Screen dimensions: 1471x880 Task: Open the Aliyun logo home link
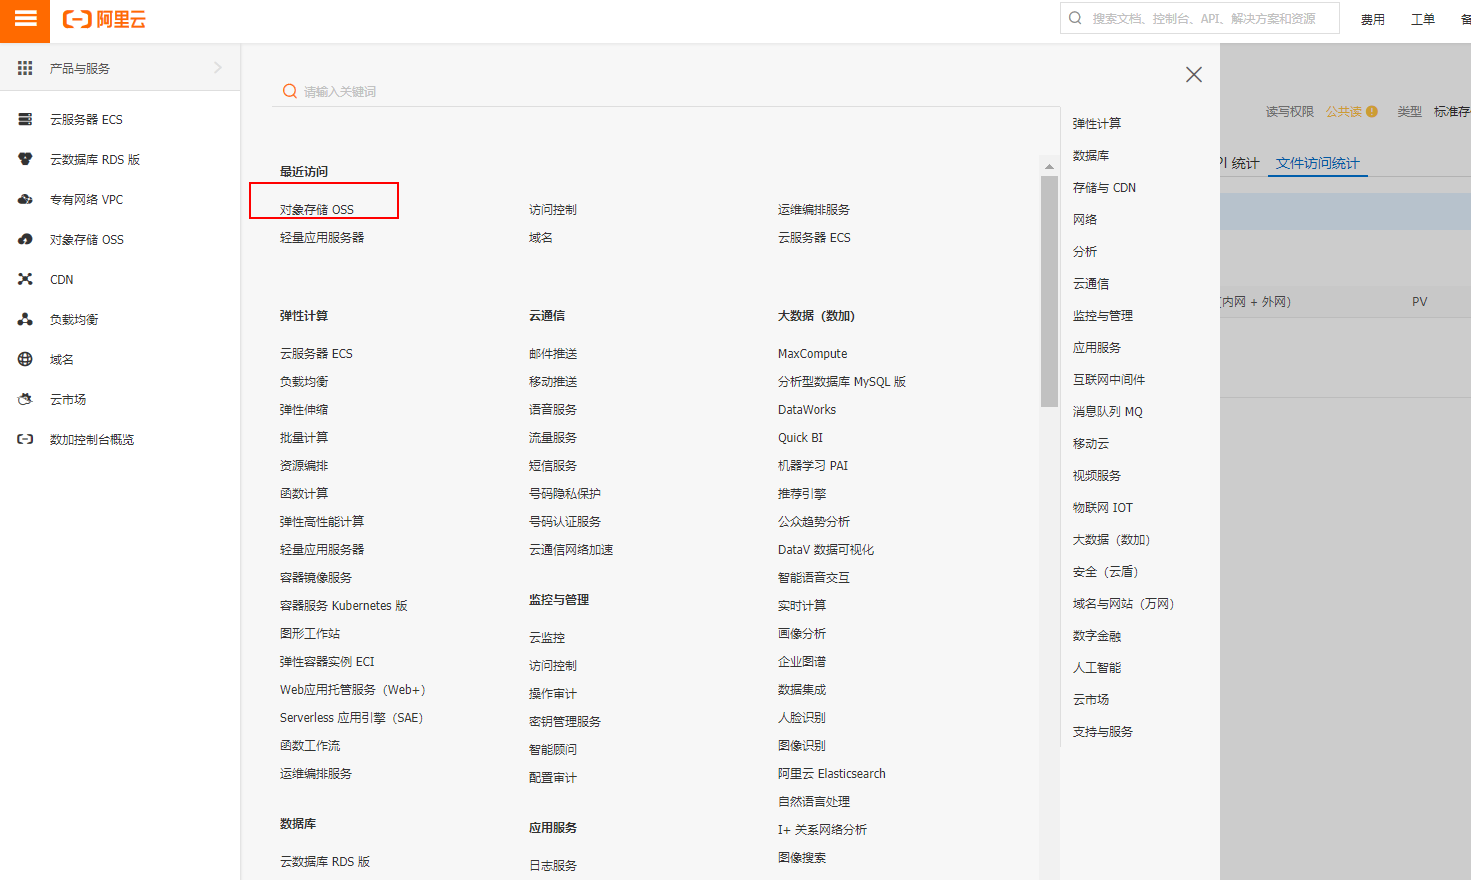click(104, 20)
